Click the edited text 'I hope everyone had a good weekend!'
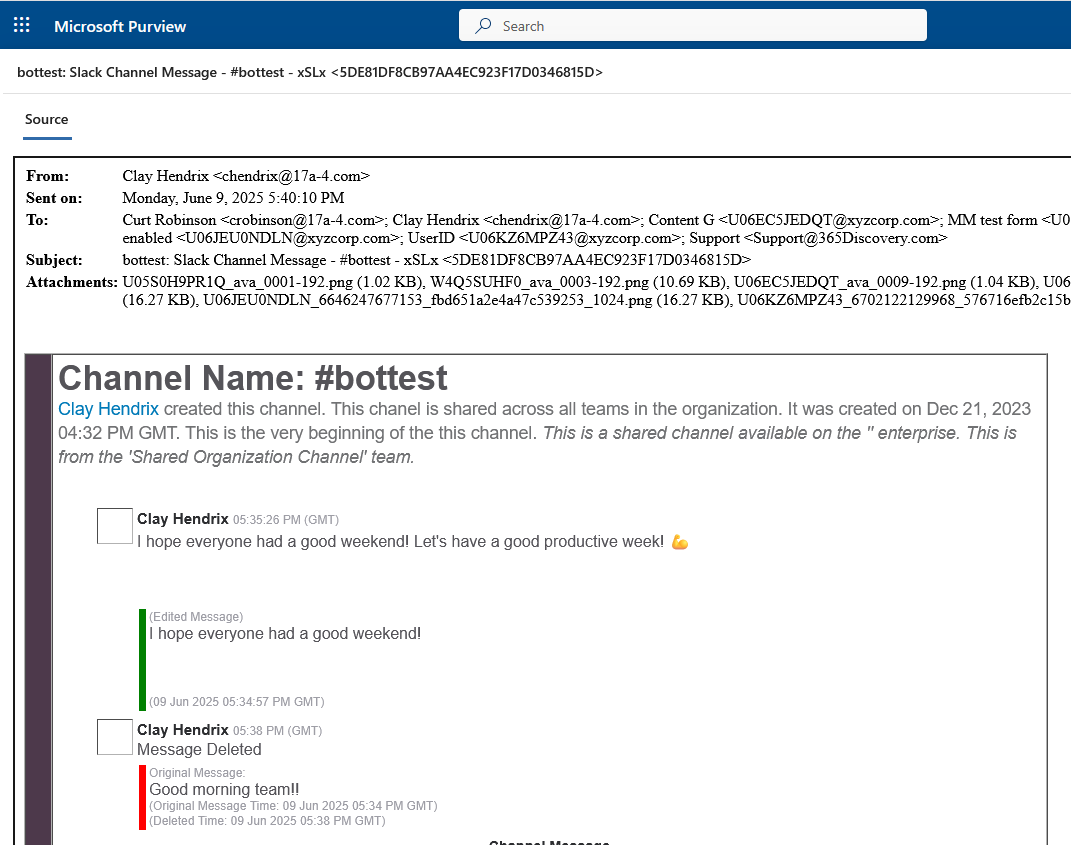The width and height of the screenshot is (1071, 845). (285, 634)
